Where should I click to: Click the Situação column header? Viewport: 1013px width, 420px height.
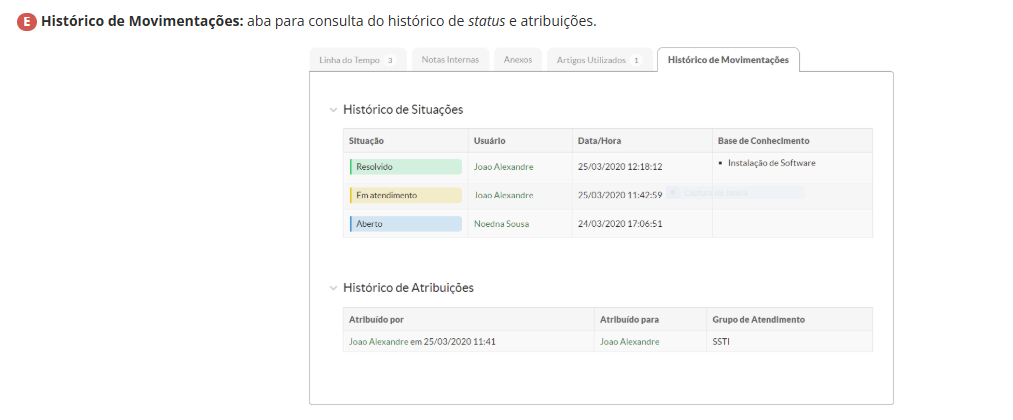pos(366,141)
